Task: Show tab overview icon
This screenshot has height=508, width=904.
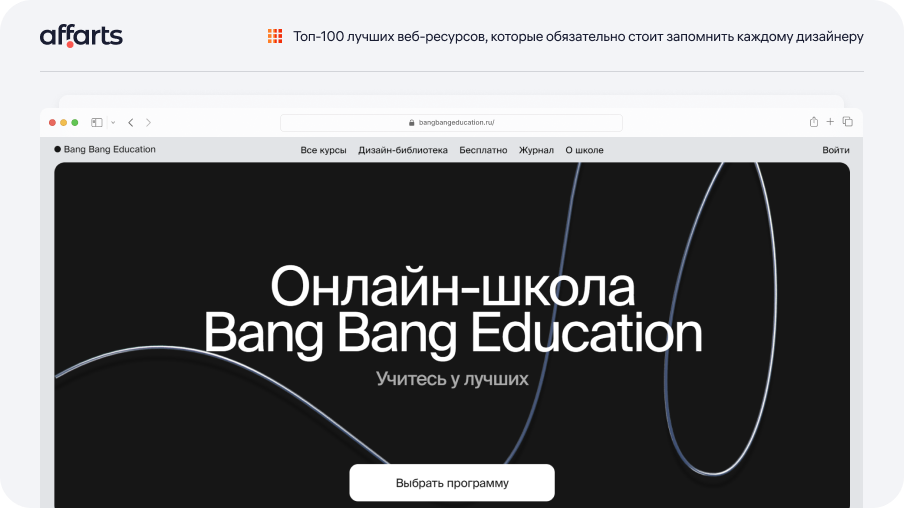Action: tap(848, 122)
